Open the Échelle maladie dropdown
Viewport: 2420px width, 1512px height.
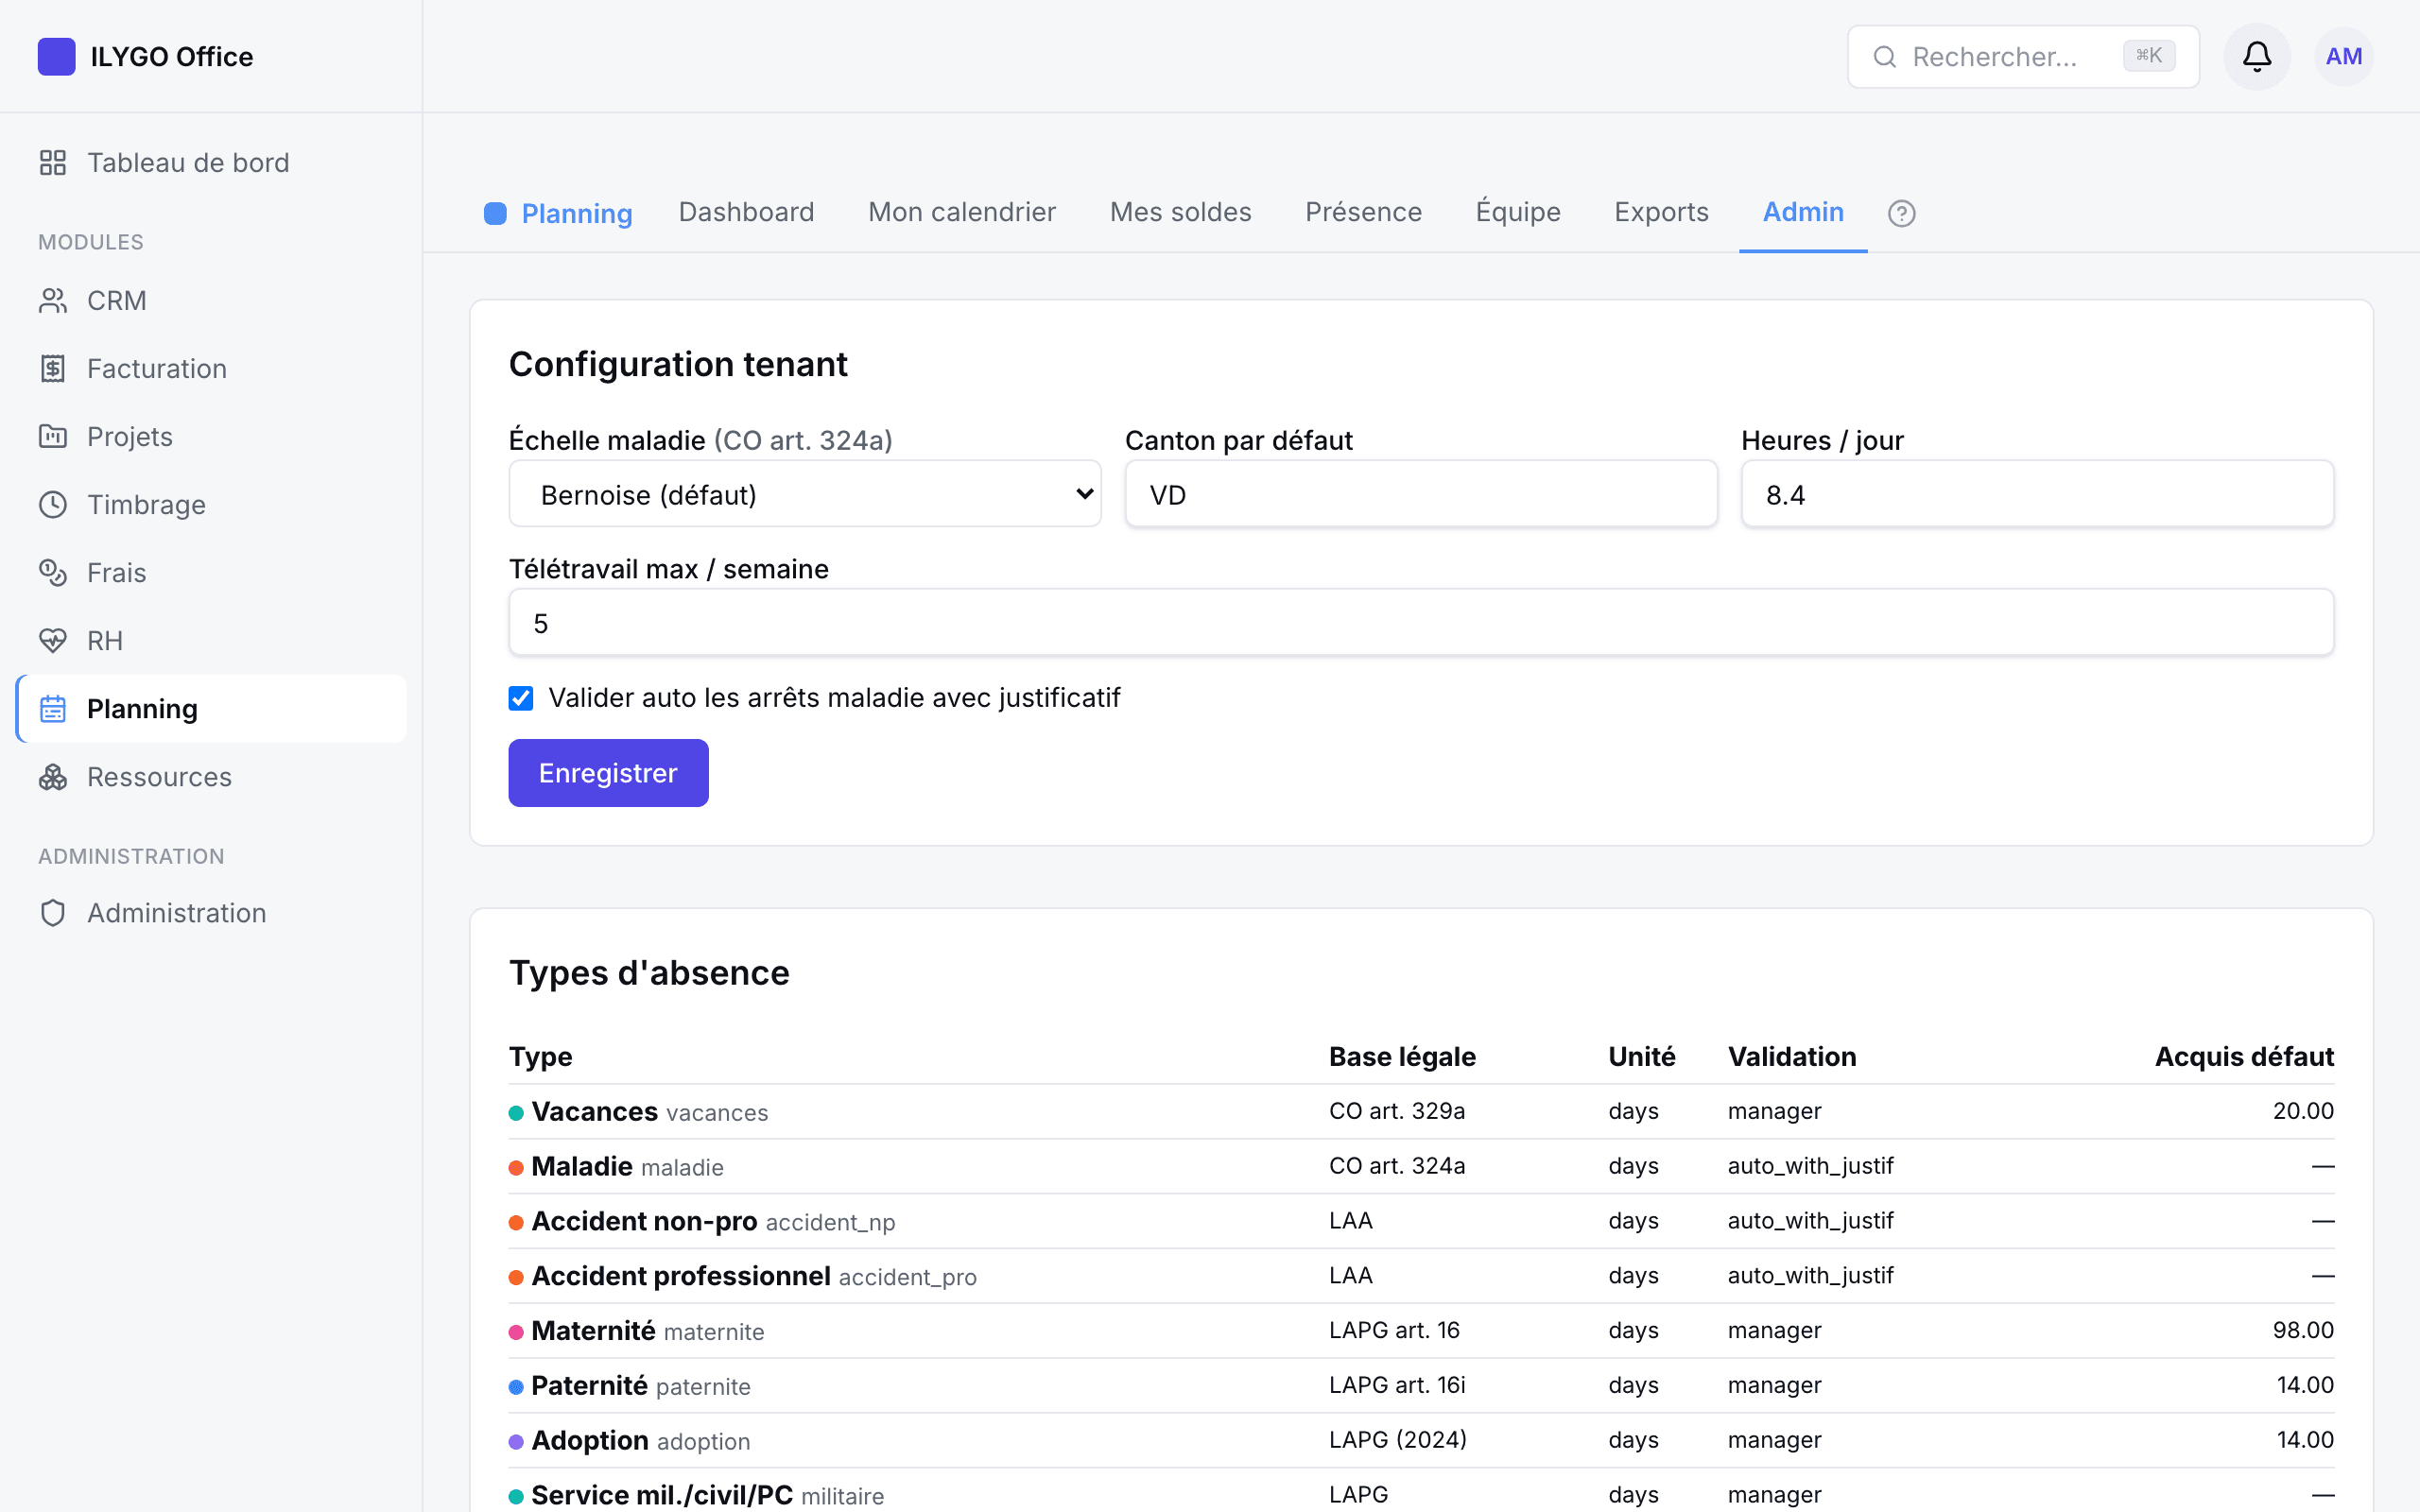pyautogui.click(x=805, y=494)
